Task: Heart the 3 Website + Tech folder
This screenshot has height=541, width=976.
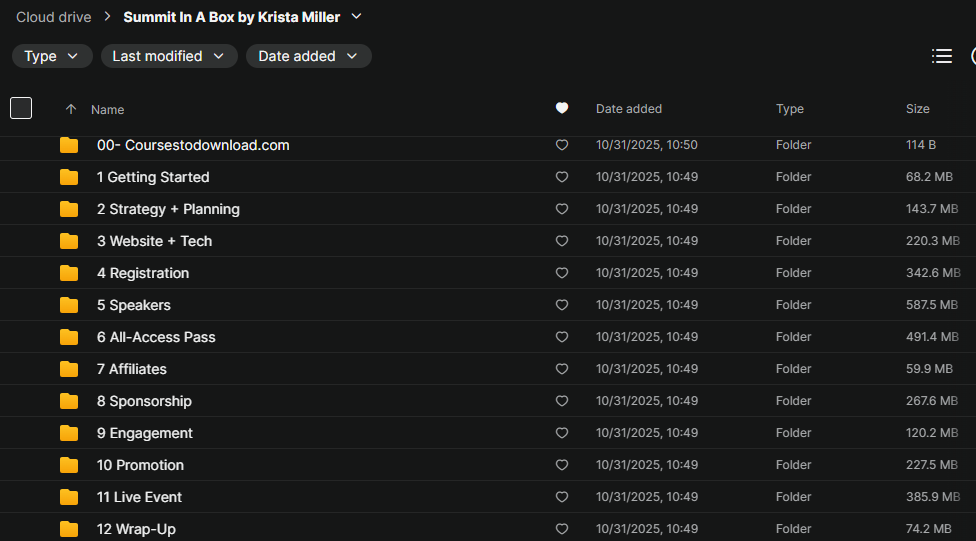Action: click(562, 241)
